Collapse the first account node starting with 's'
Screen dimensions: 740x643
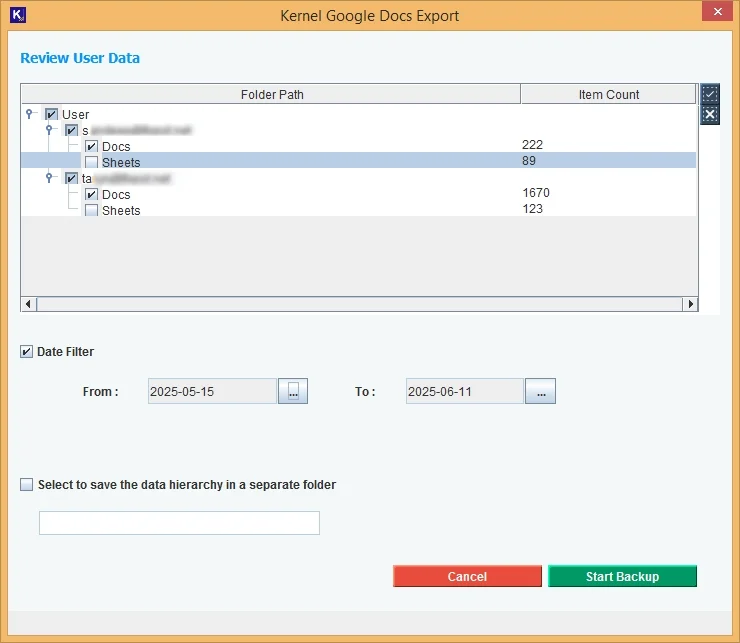(49, 129)
